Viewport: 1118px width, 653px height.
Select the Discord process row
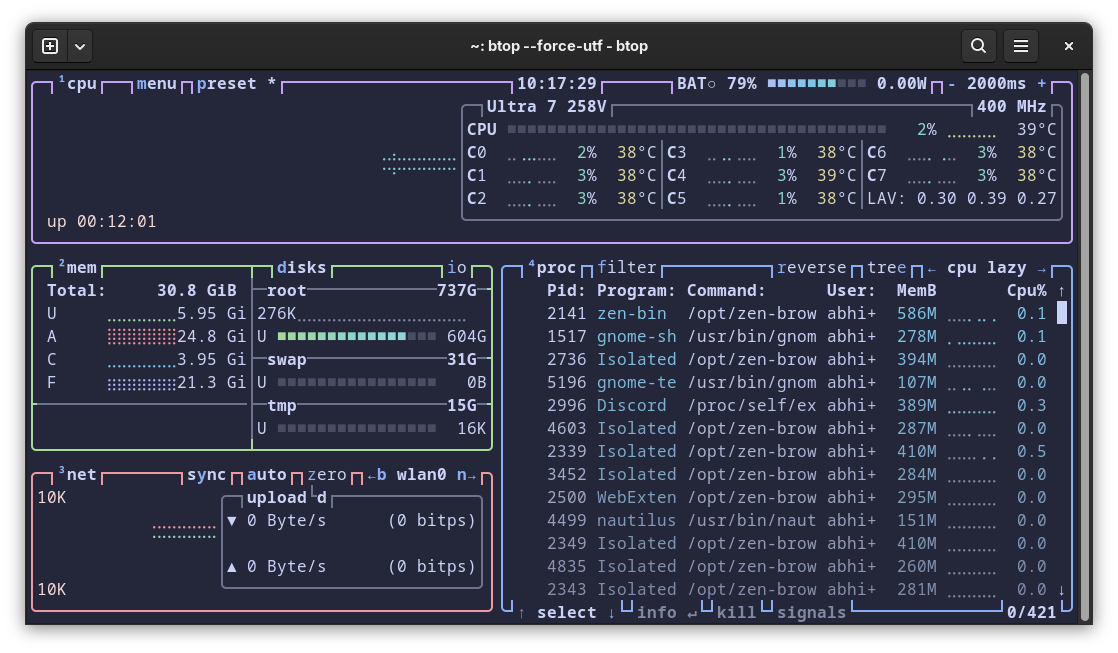pos(700,405)
